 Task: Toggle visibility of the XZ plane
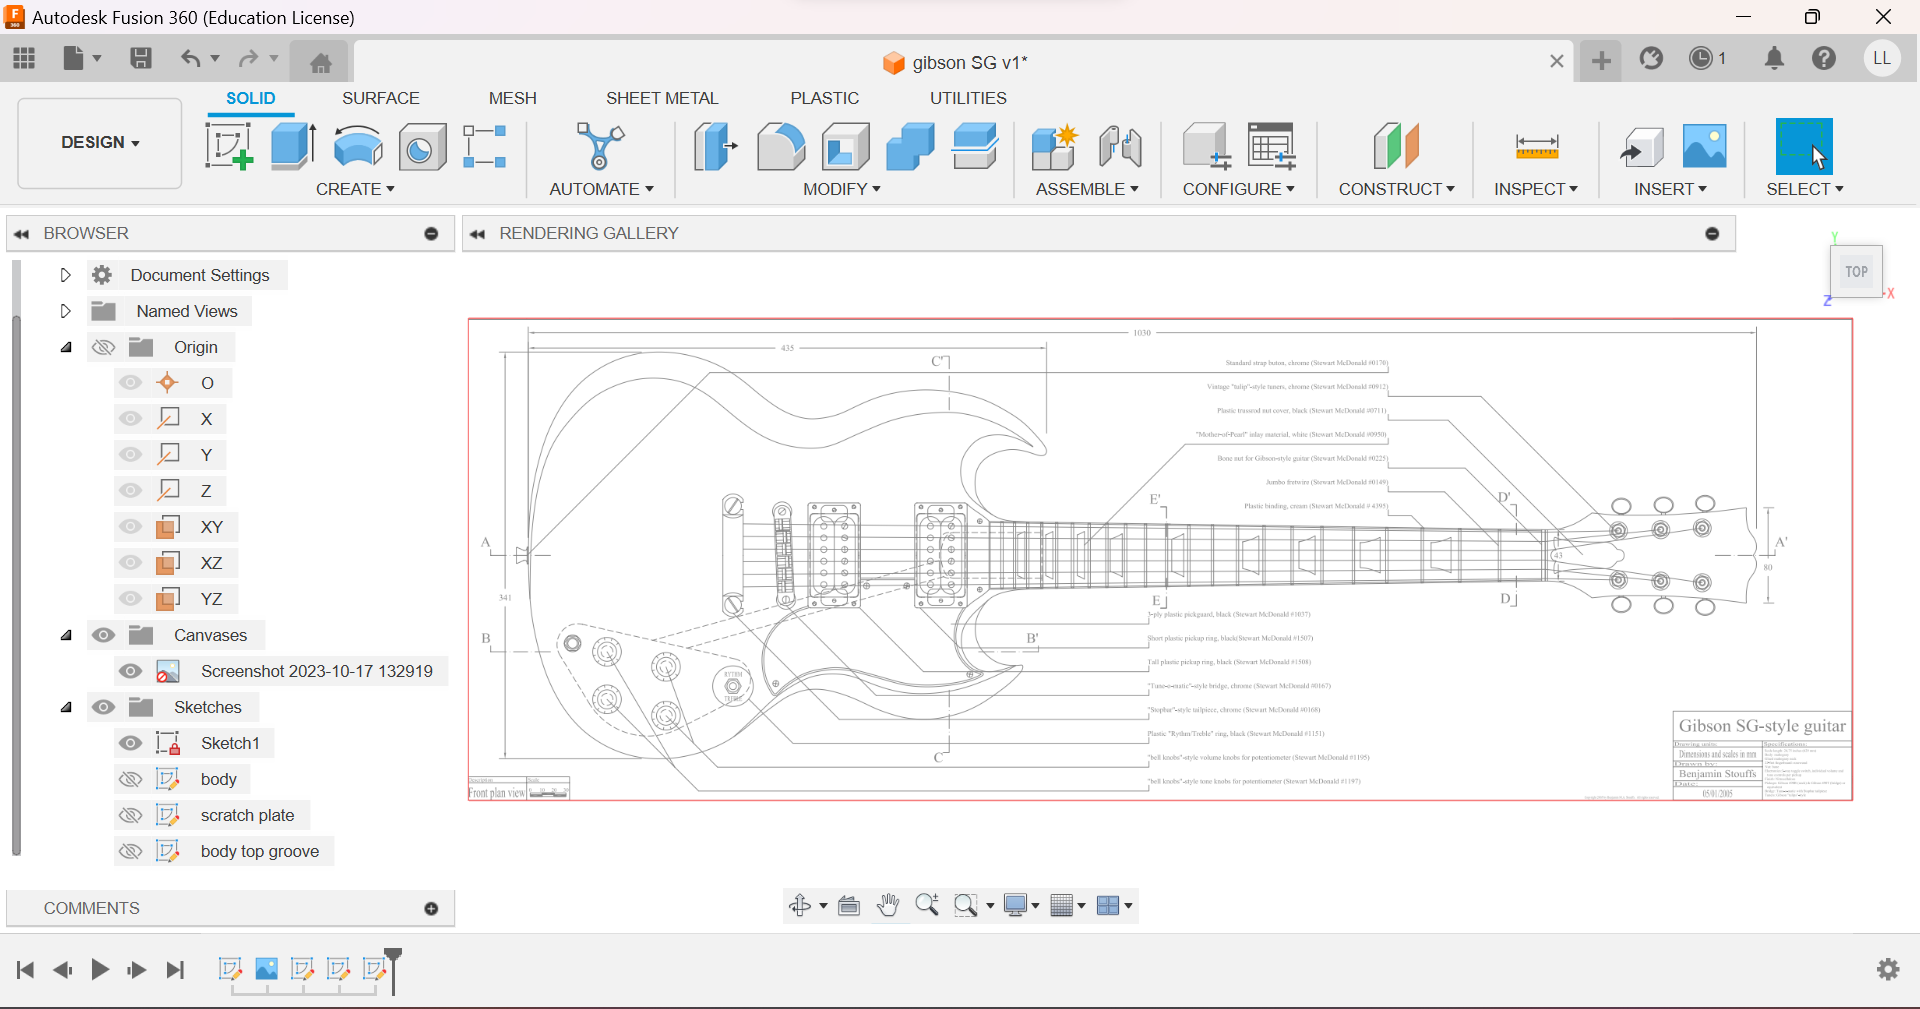(130, 563)
